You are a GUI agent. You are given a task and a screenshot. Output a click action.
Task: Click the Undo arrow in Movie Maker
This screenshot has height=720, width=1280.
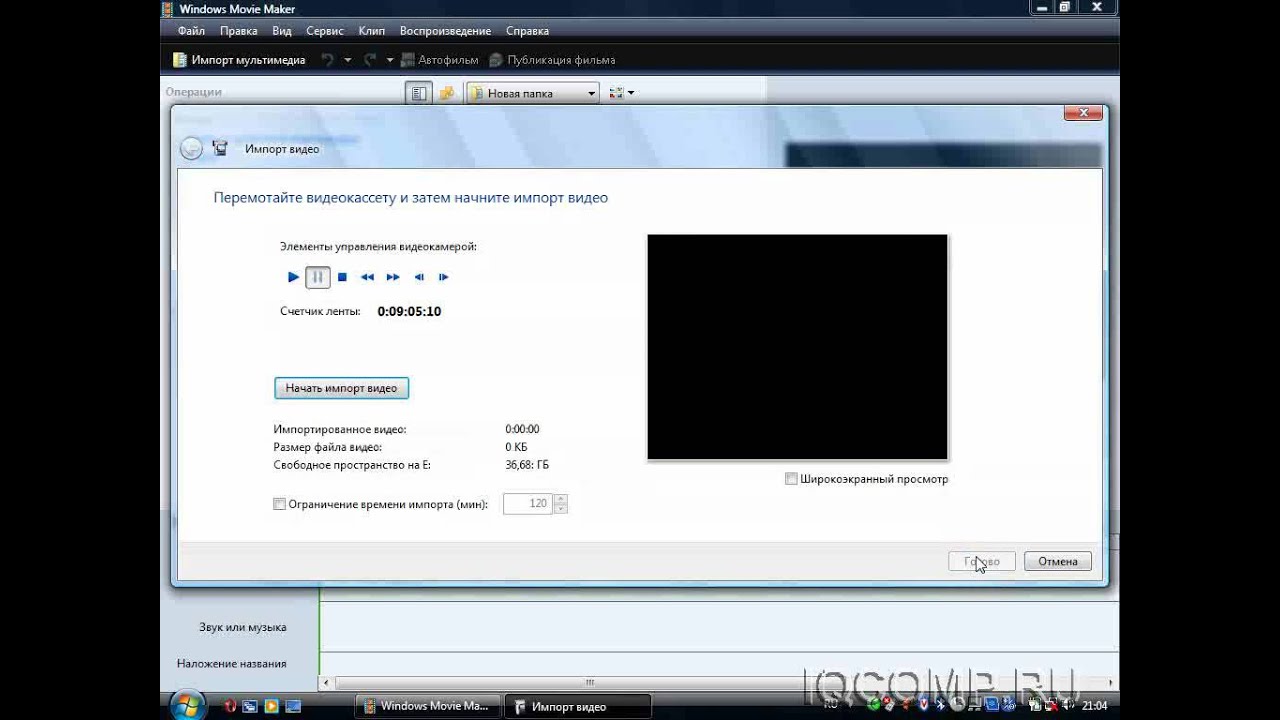coord(327,60)
